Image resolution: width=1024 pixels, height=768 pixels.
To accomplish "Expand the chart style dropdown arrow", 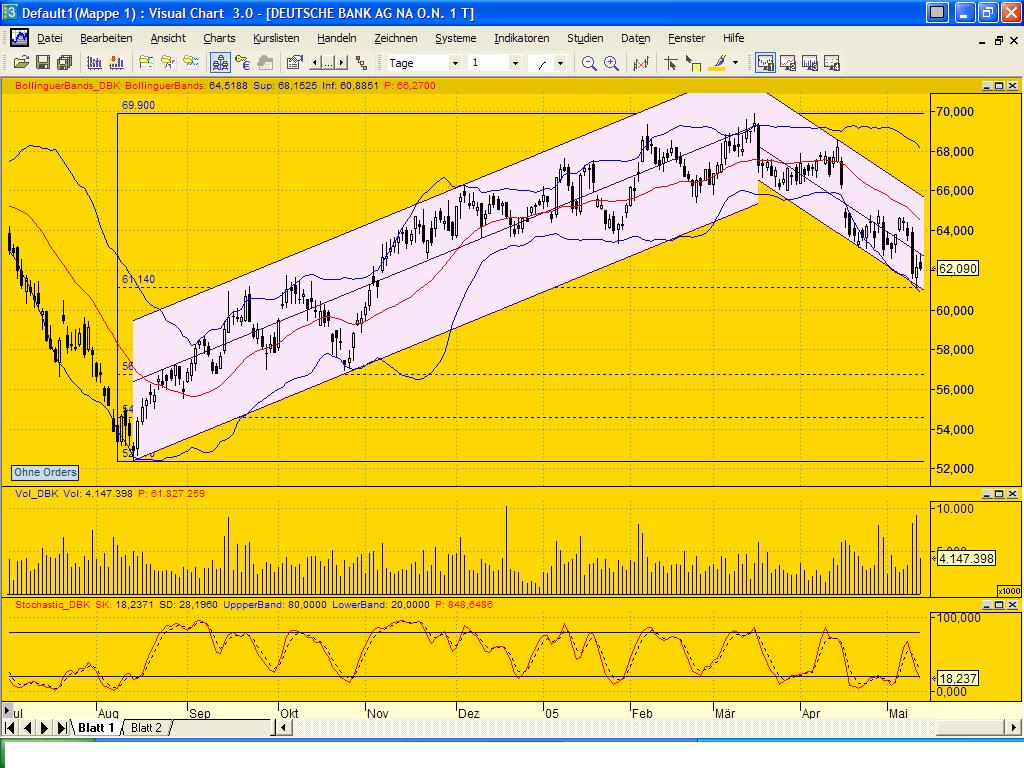I will click(x=560, y=63).
